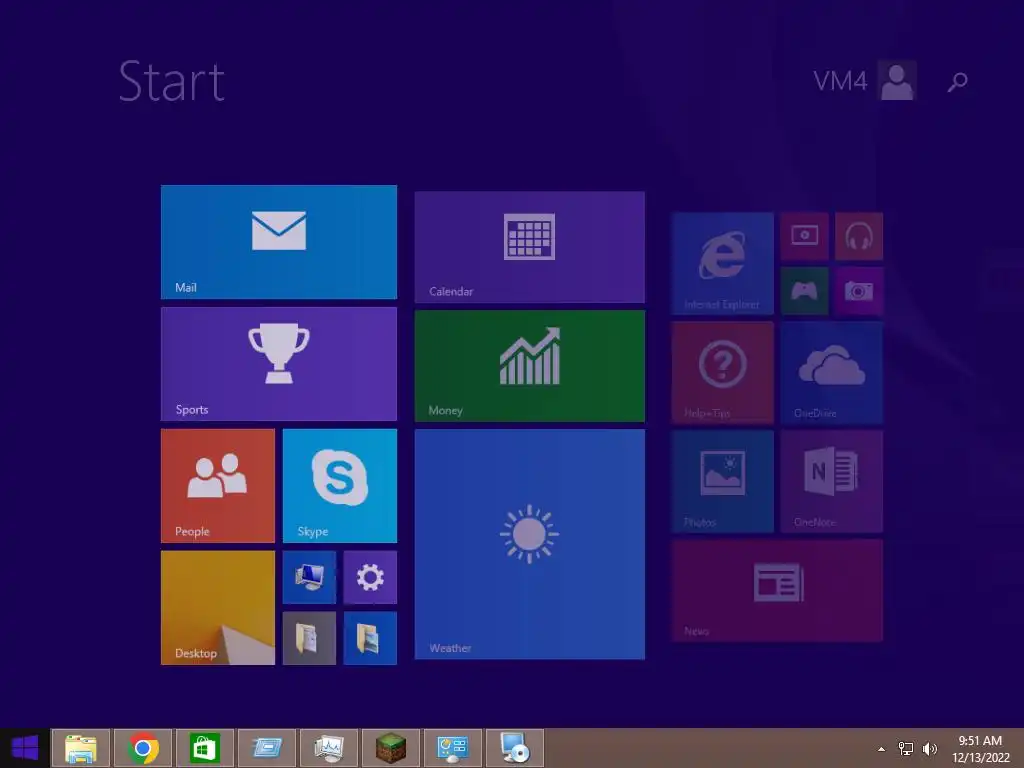Open the Photos tile
The width and height of the screenshot is (1024, 768).
coord(722,481)
